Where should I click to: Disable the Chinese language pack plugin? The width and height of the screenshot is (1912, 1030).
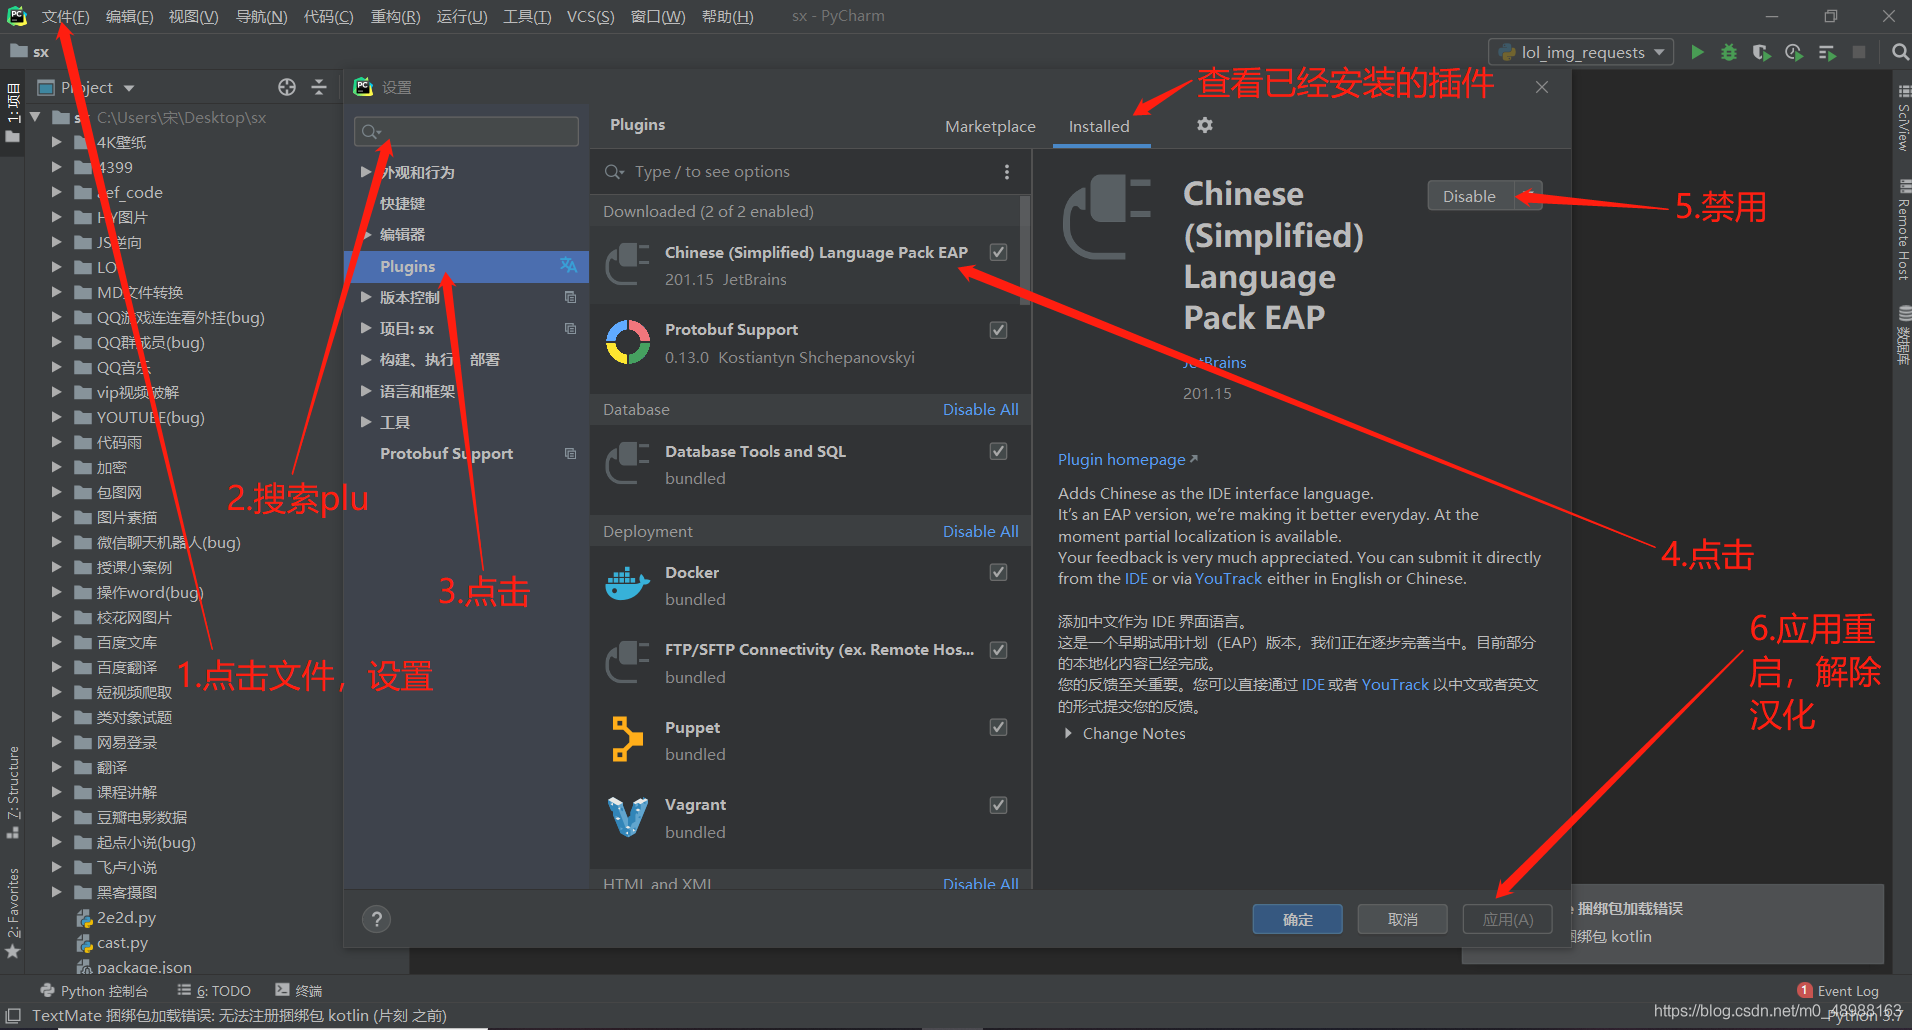point(1470,196)
